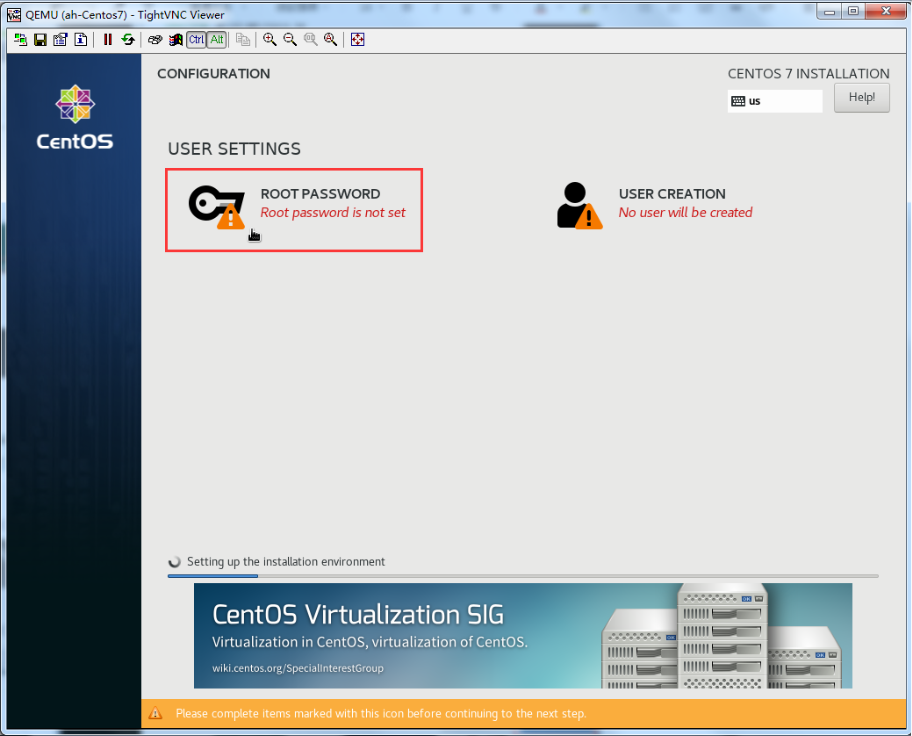Click the Zoom Out magnifier icon

[x=290, y=40]
